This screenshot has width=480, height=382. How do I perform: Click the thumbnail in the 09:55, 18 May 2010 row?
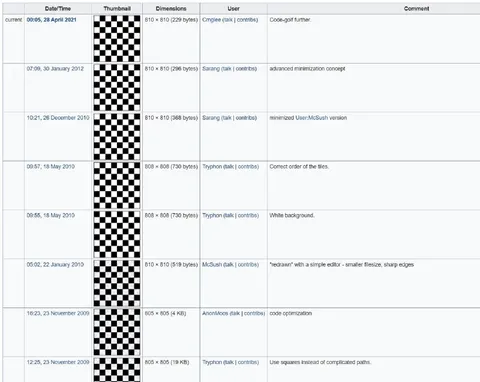[x=117, y=235]
